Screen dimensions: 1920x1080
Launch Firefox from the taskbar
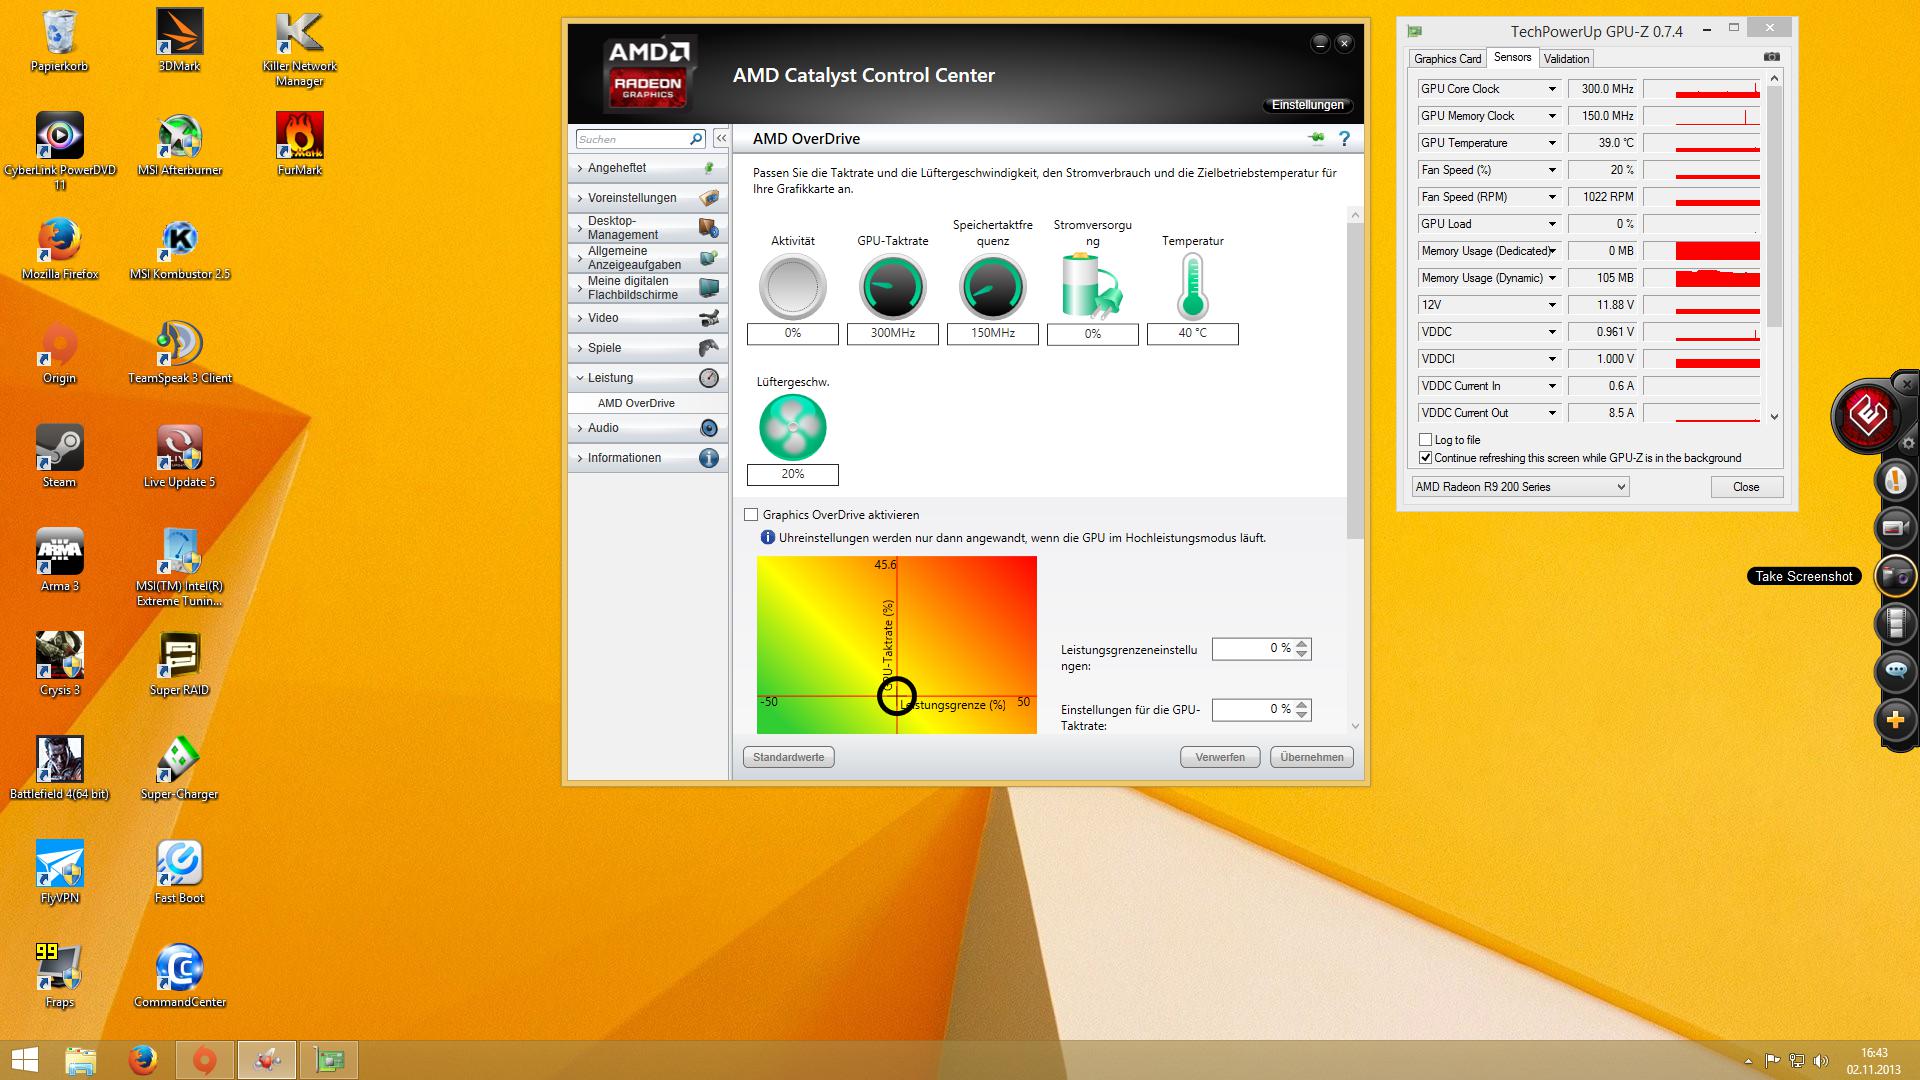coord(143,1060)
